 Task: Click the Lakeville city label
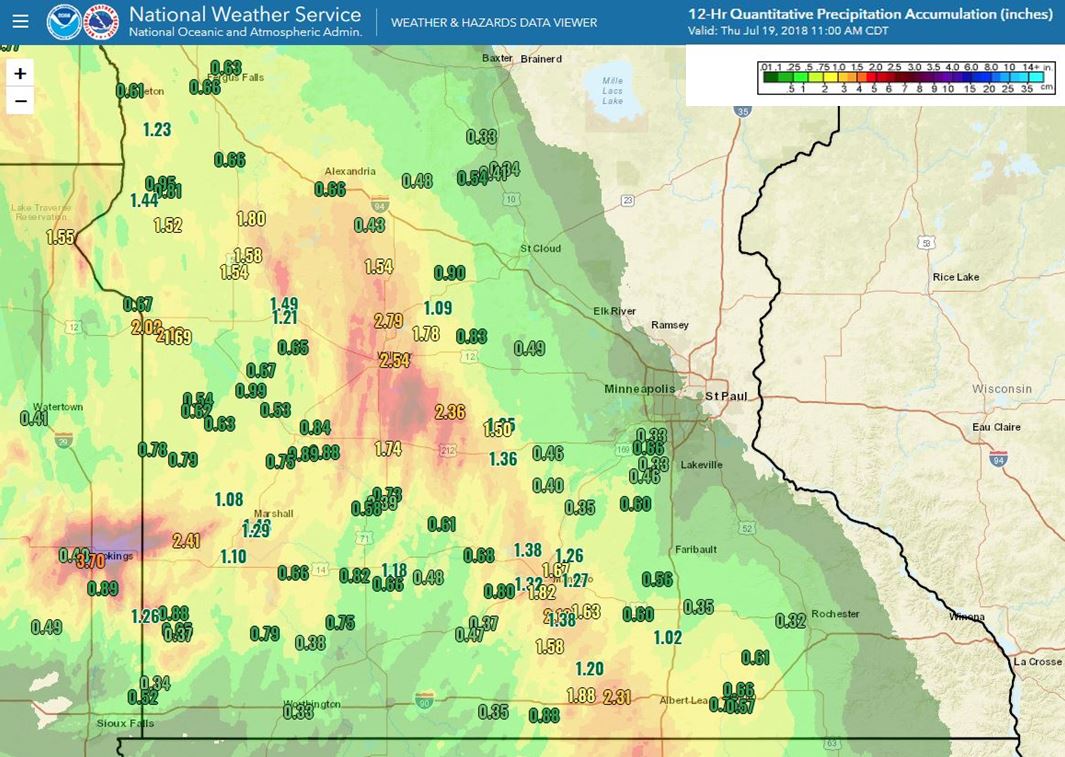702,465
